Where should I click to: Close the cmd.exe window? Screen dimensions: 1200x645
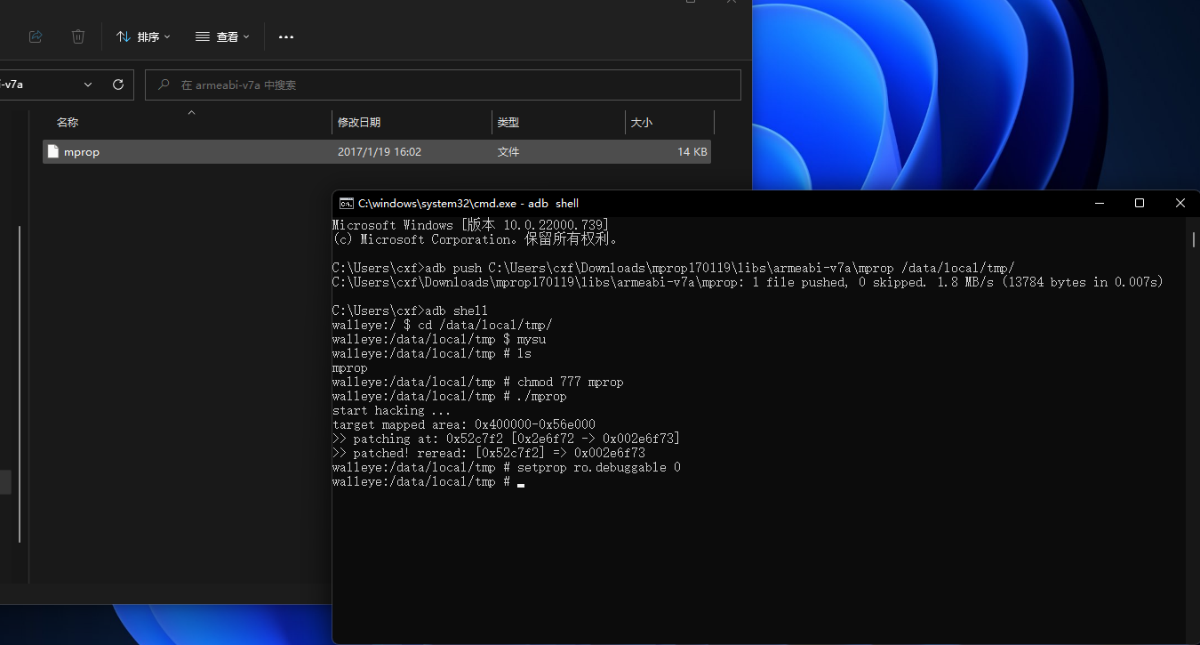[x=1180, y=203]
